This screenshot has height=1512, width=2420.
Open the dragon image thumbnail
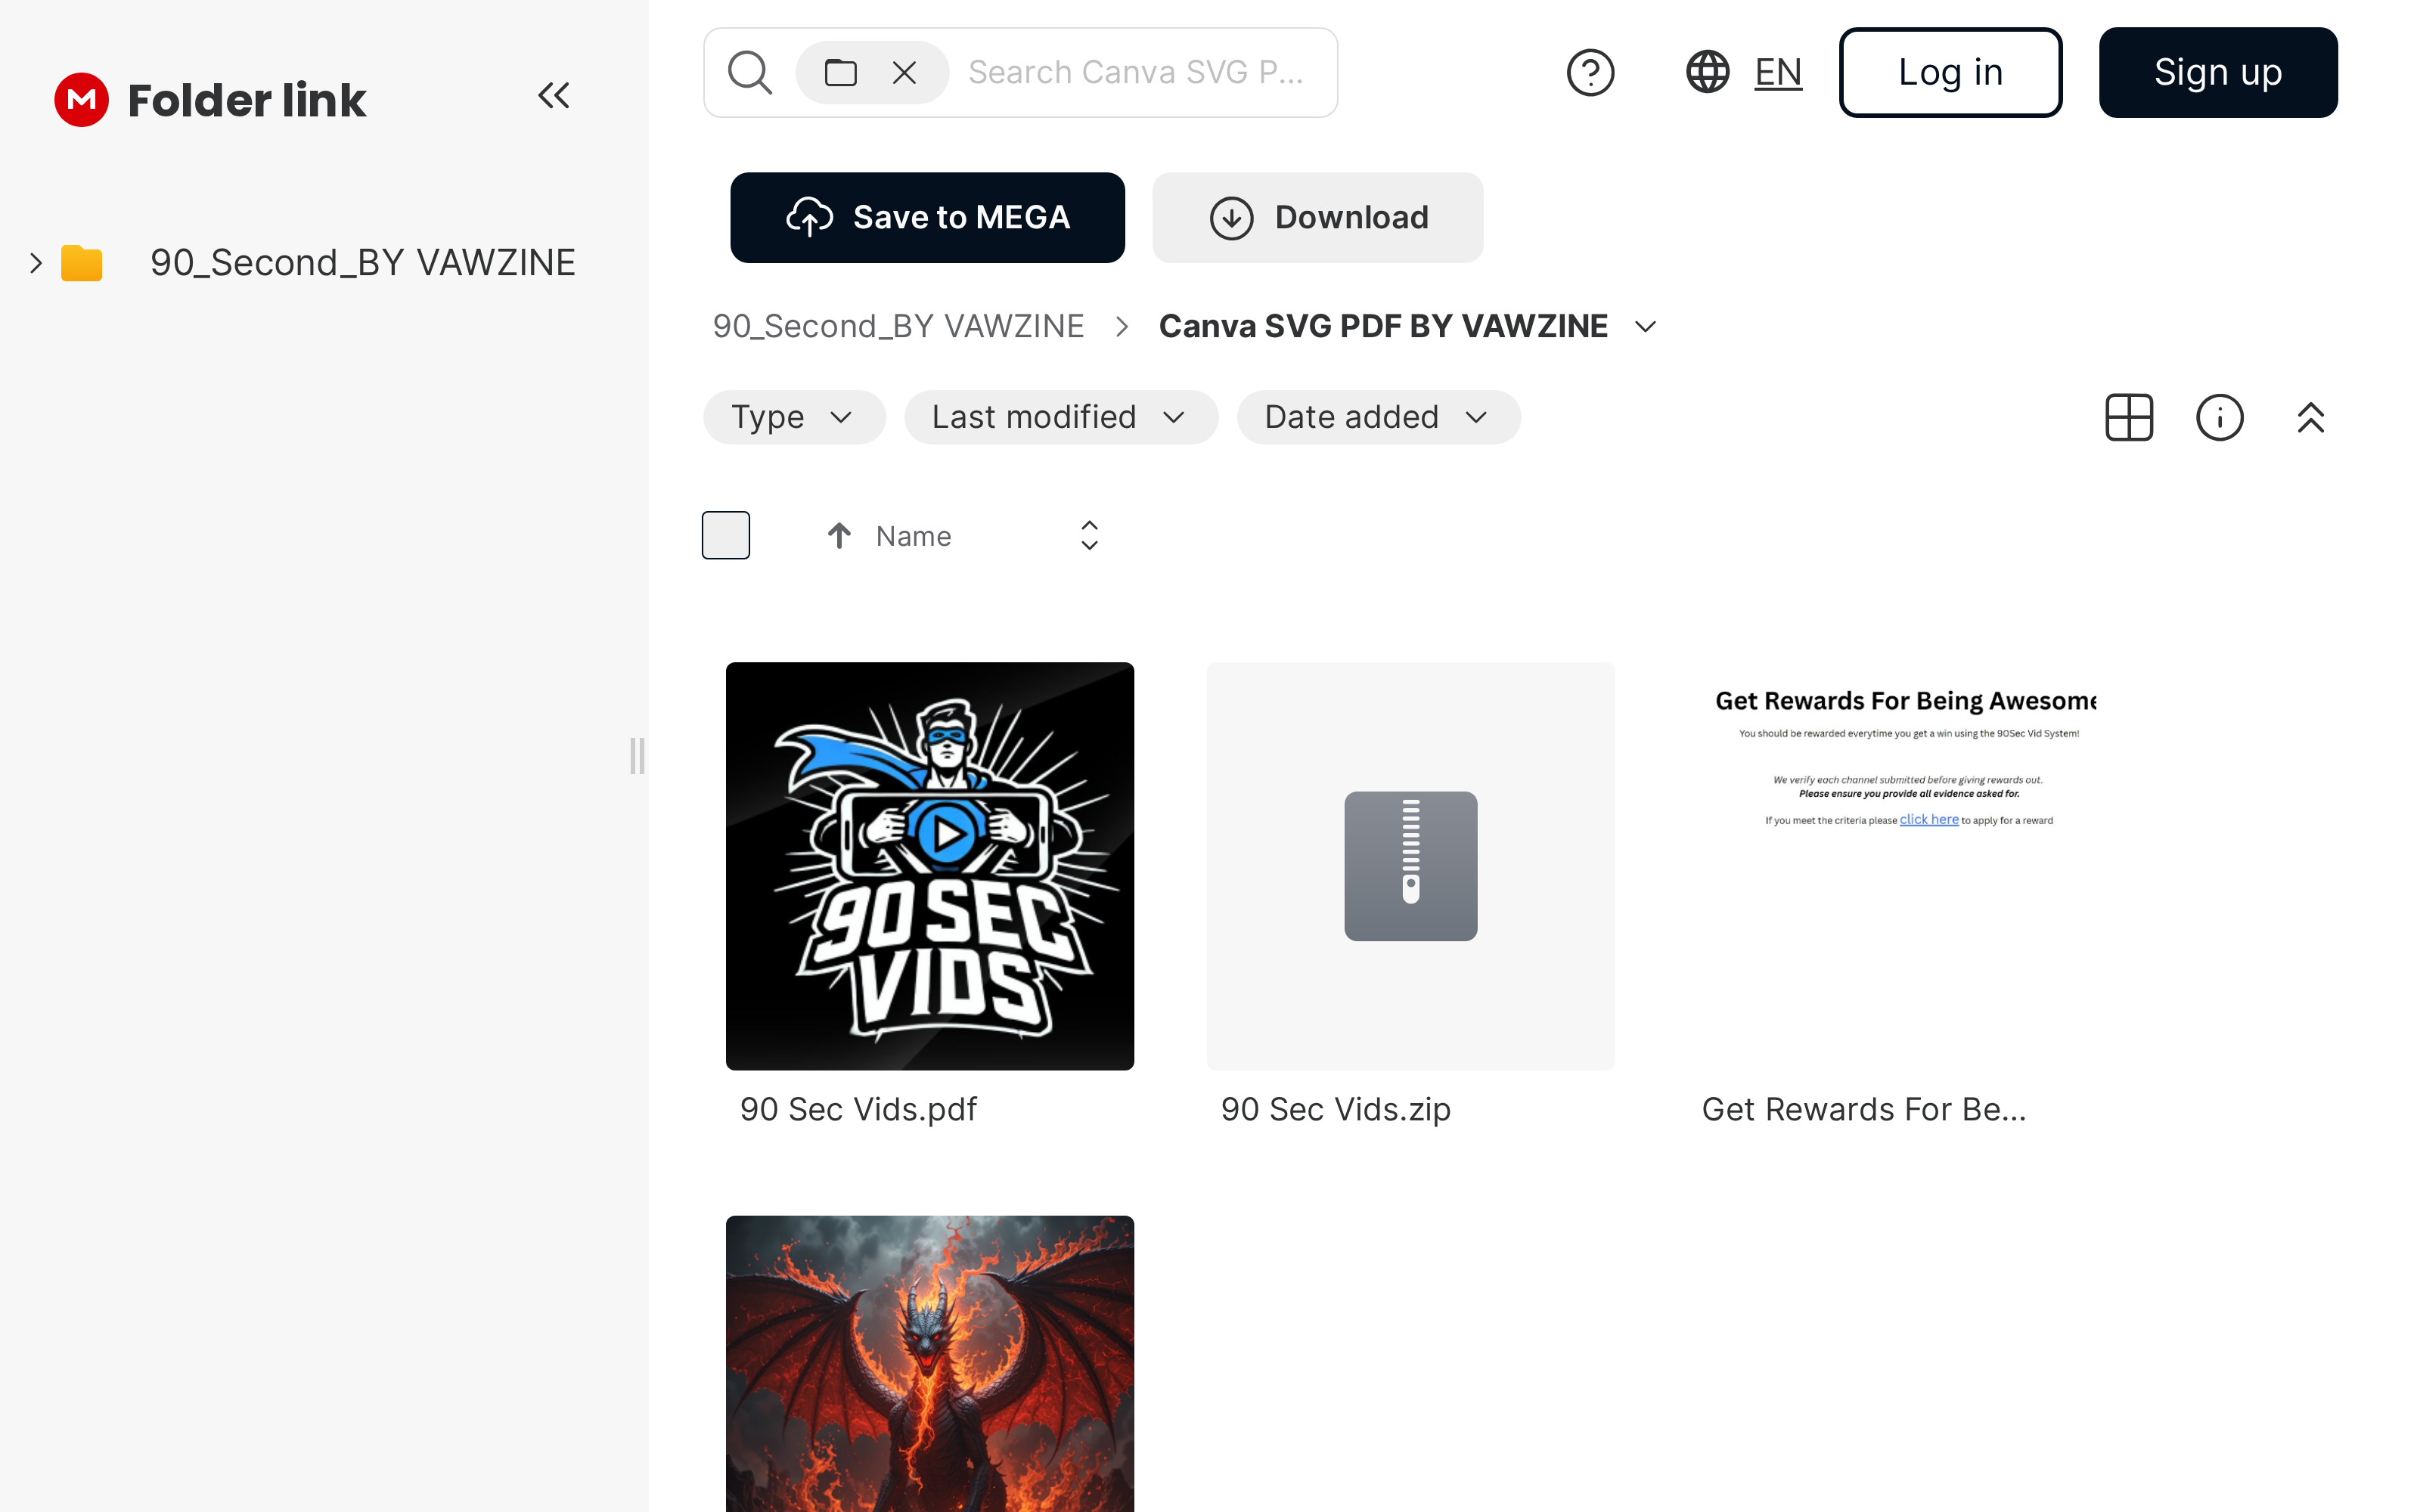[930, 1364]
